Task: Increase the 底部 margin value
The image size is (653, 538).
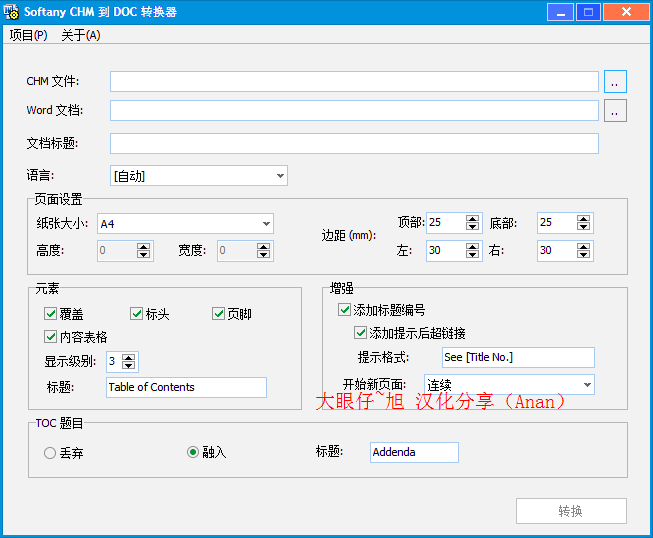Action: click(x=583, y=219)
